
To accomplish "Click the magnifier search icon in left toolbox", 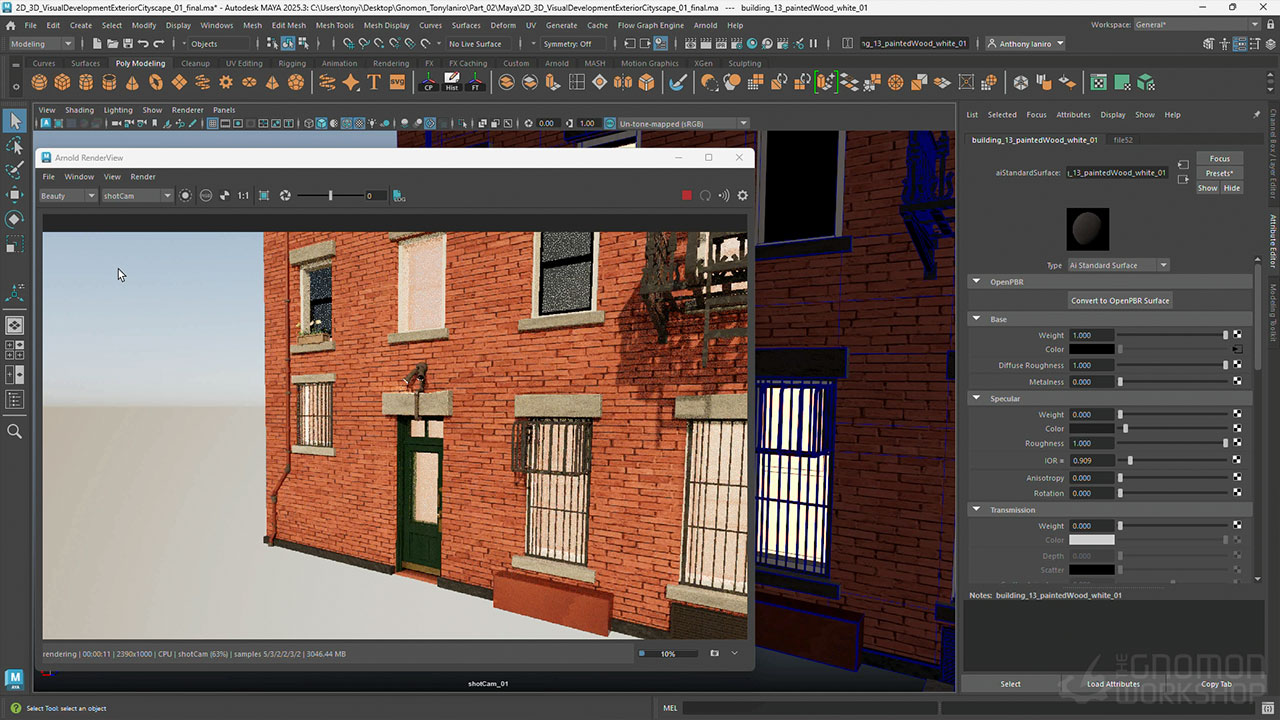I will (15, 431).
